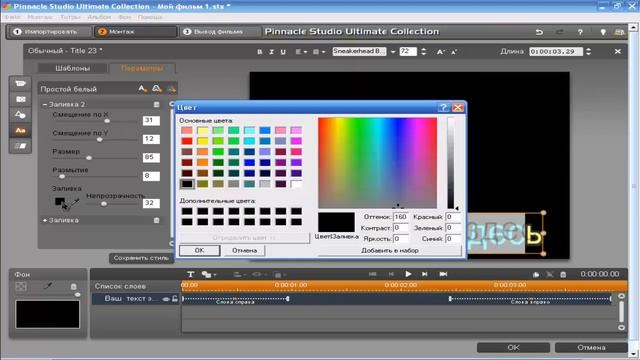Select the motion effects sidebar icon
Image resolution: width=640 pixels, height=360 pixels.
[20, 146]
